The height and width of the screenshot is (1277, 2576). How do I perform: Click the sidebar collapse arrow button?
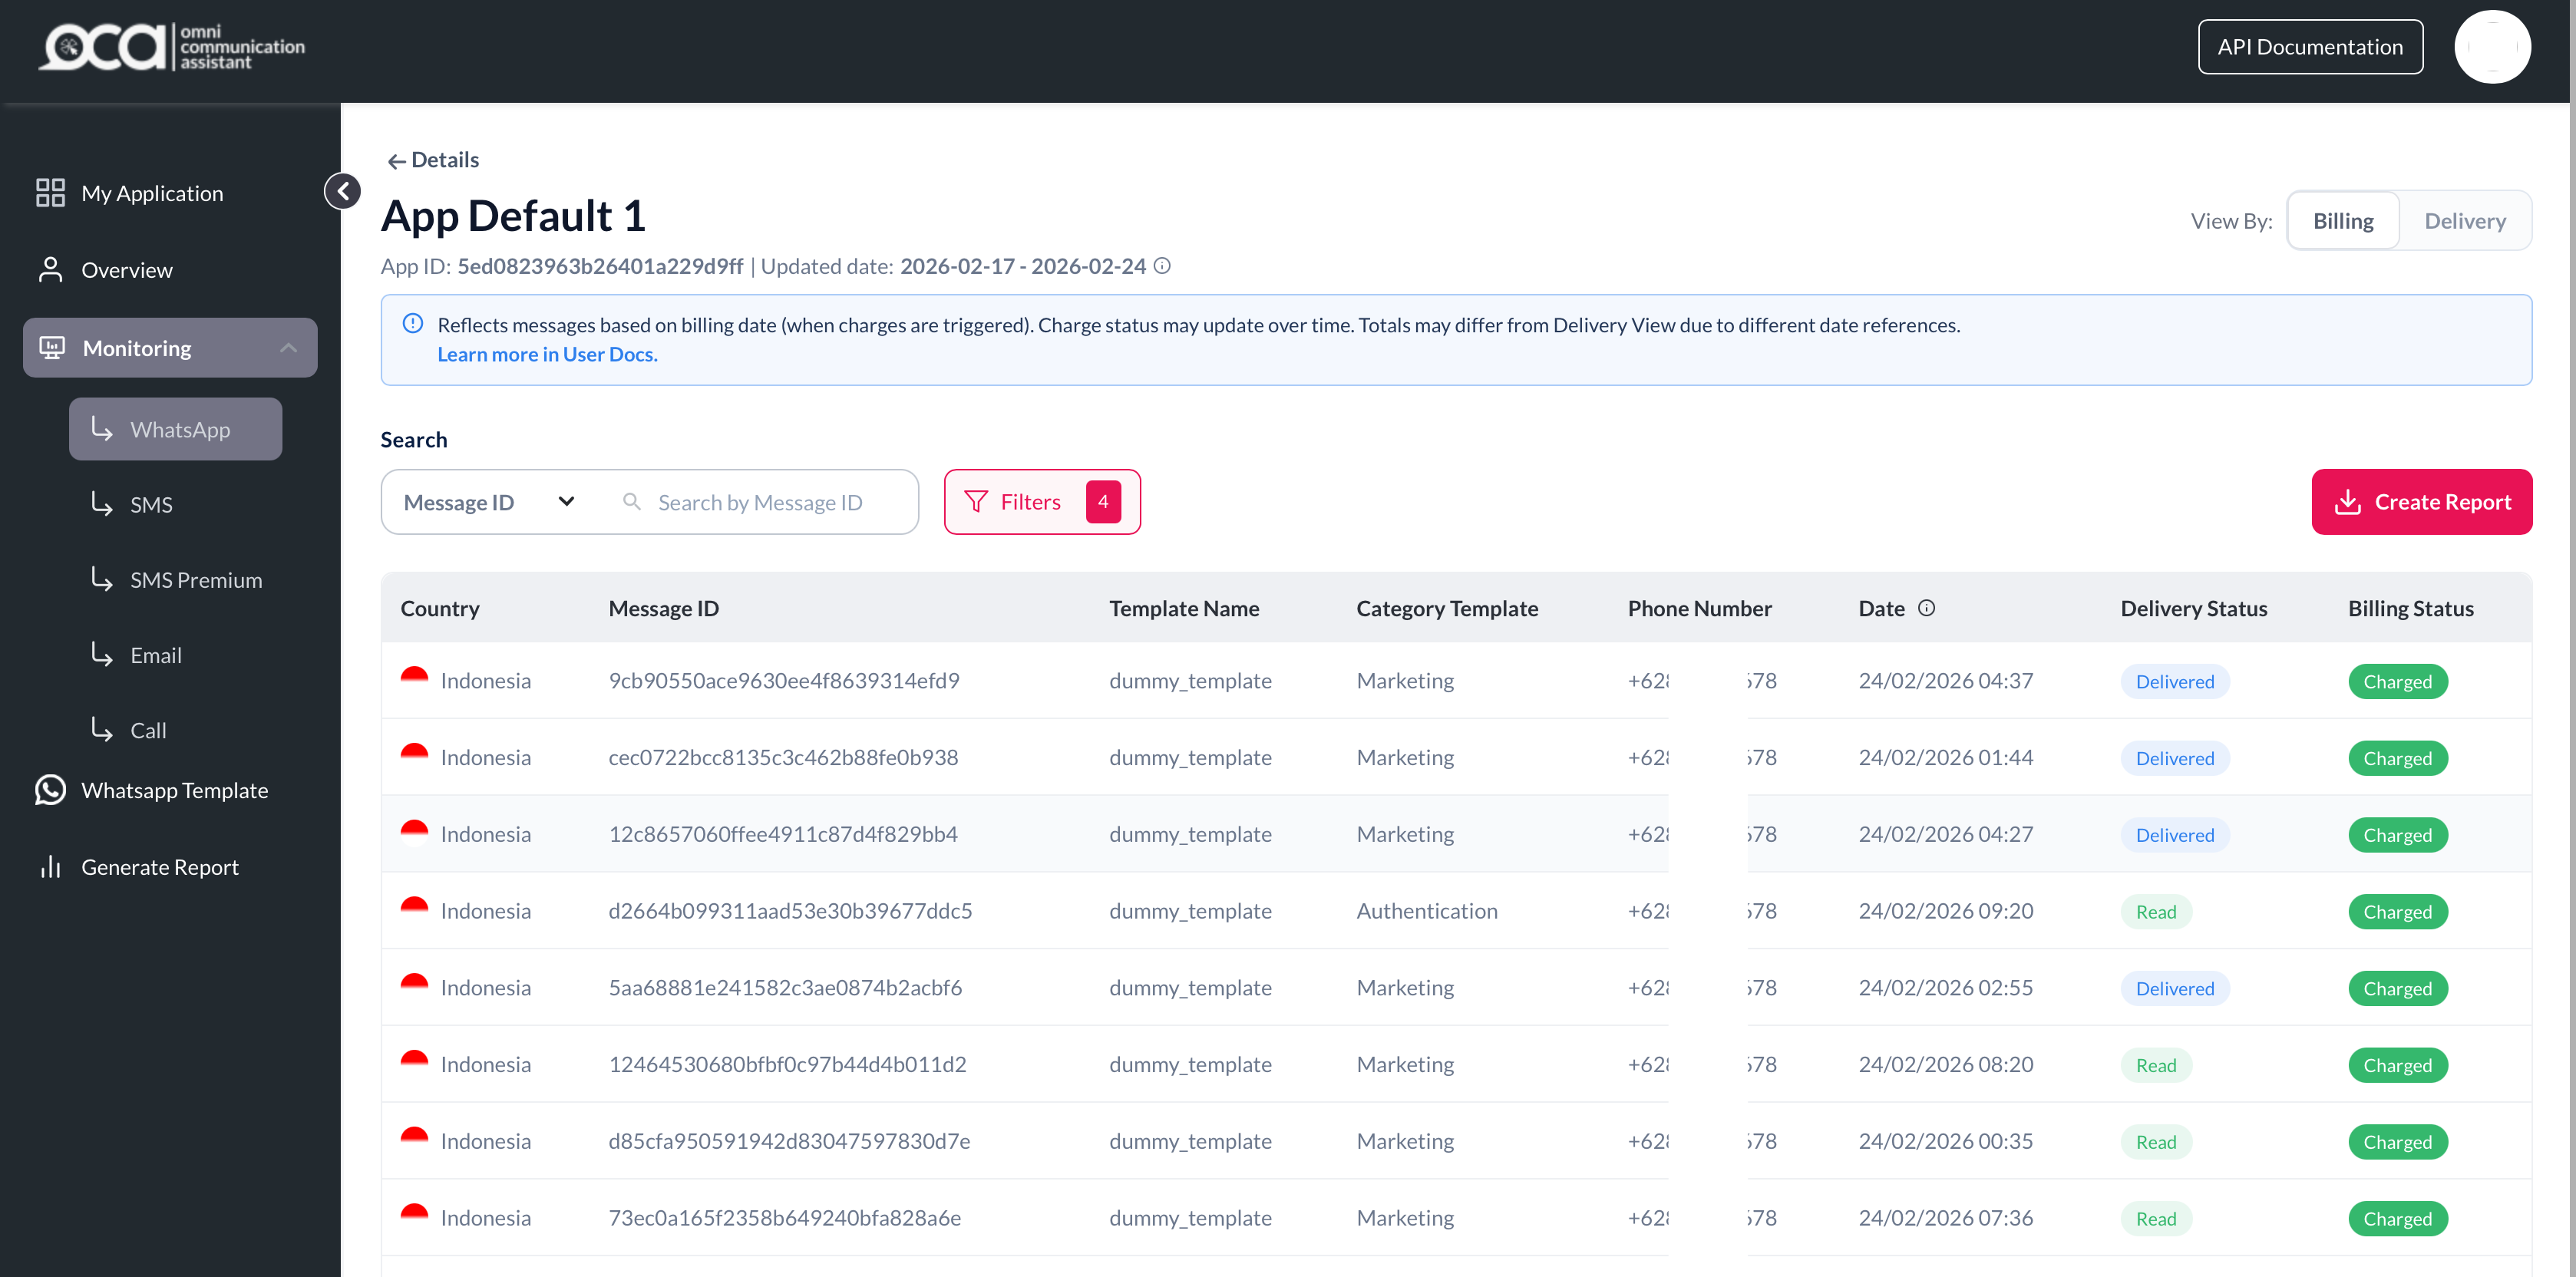pyautogui.click(x=343, y=191)
